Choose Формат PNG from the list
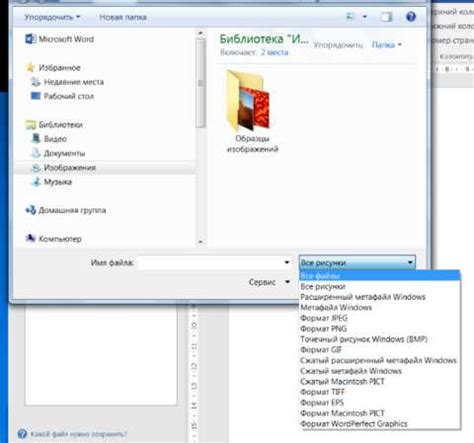 (x=323, y=329)
